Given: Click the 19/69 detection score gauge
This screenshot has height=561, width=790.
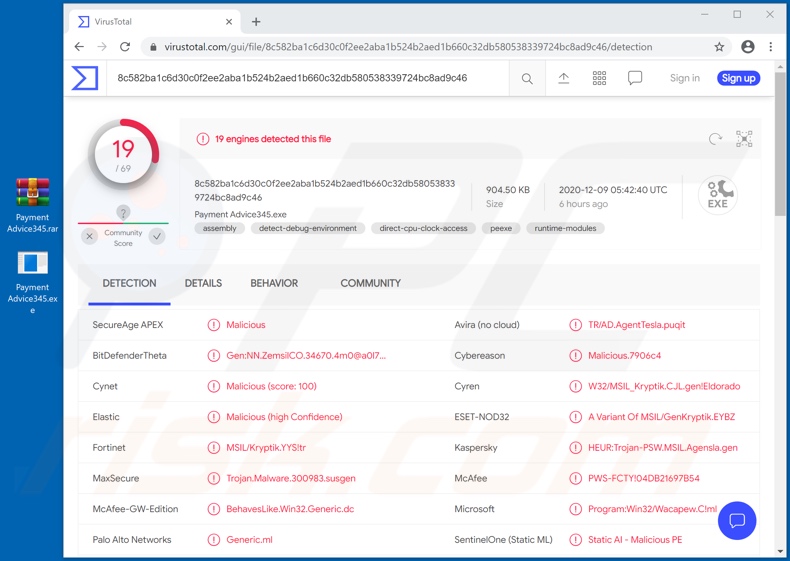Looking at the screenshot, I should point(123,154).
